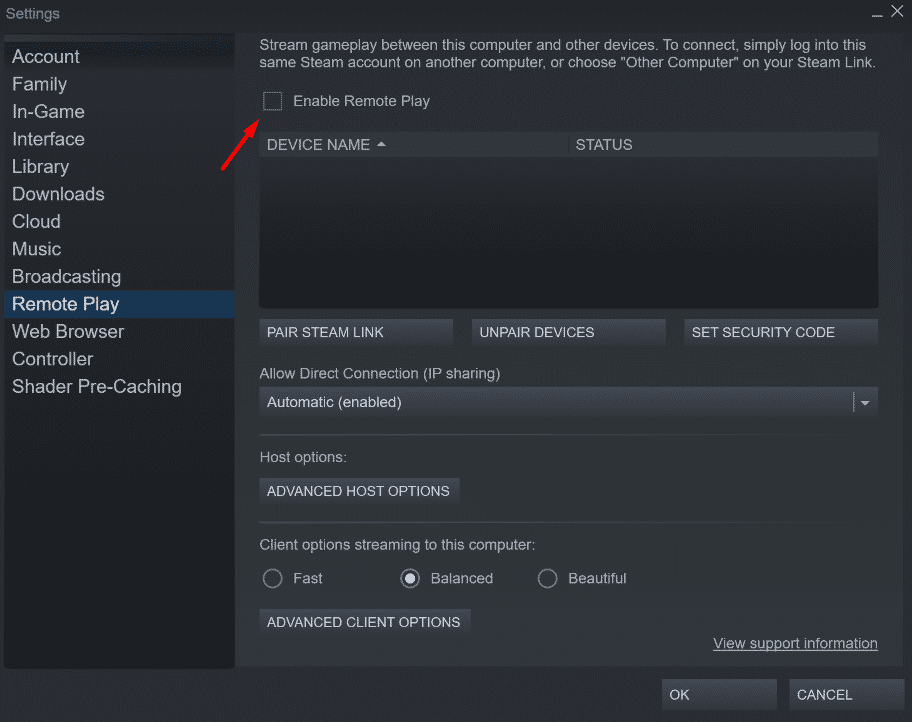Go to Controller settings
This screenshot has width=912, height=722.
[119, 359]
